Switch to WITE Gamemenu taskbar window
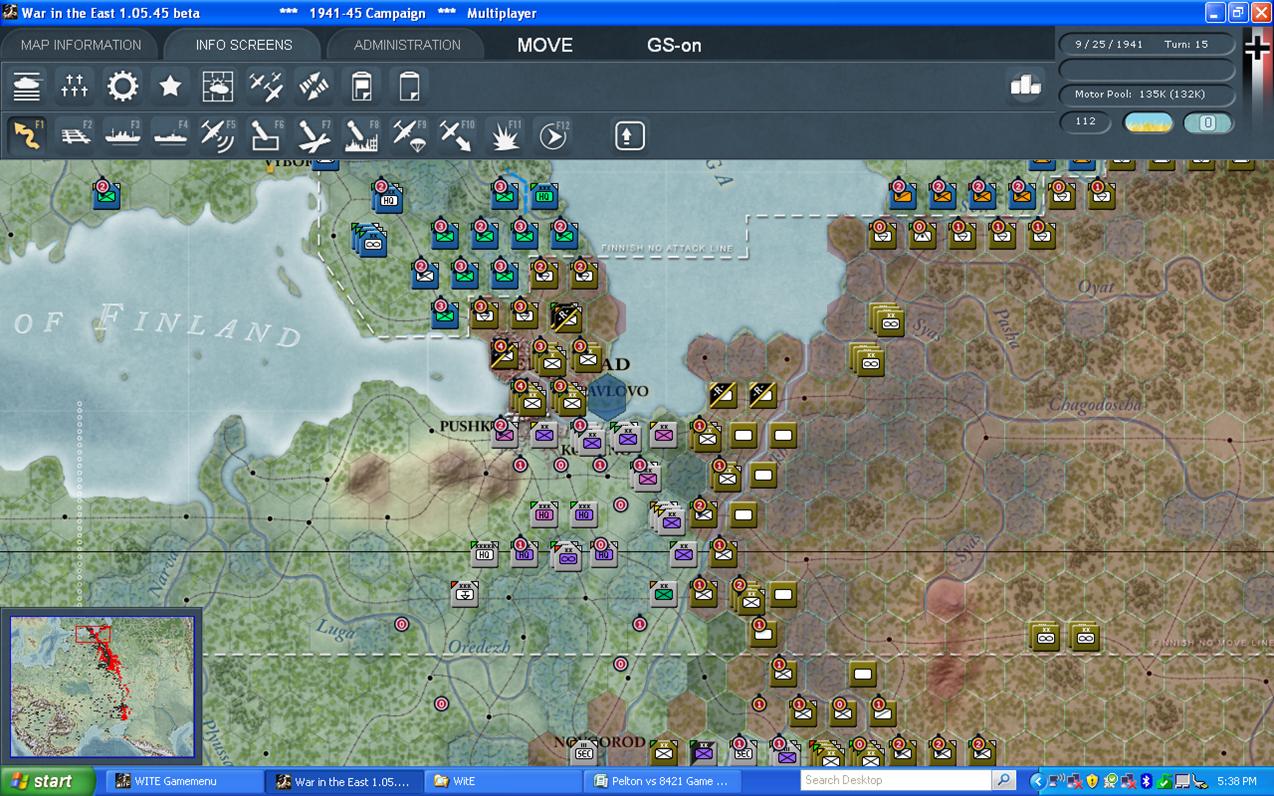Viewport: 1274px width, 796px height. [x=185, y=781]
